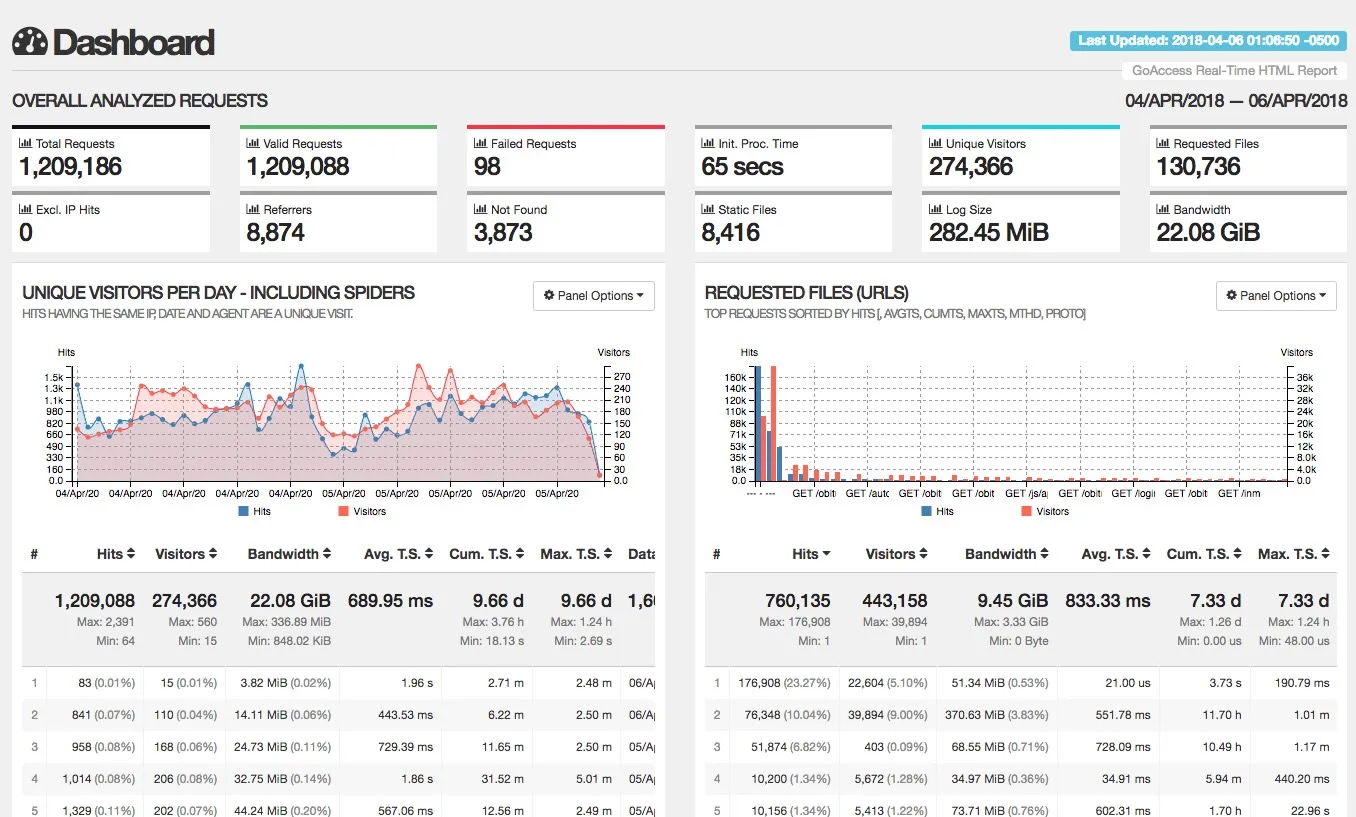The image size is (1356, 817).
Task: Toggle Visitors series in Unique Visitors legend
Action: click(x=360, y=511)
